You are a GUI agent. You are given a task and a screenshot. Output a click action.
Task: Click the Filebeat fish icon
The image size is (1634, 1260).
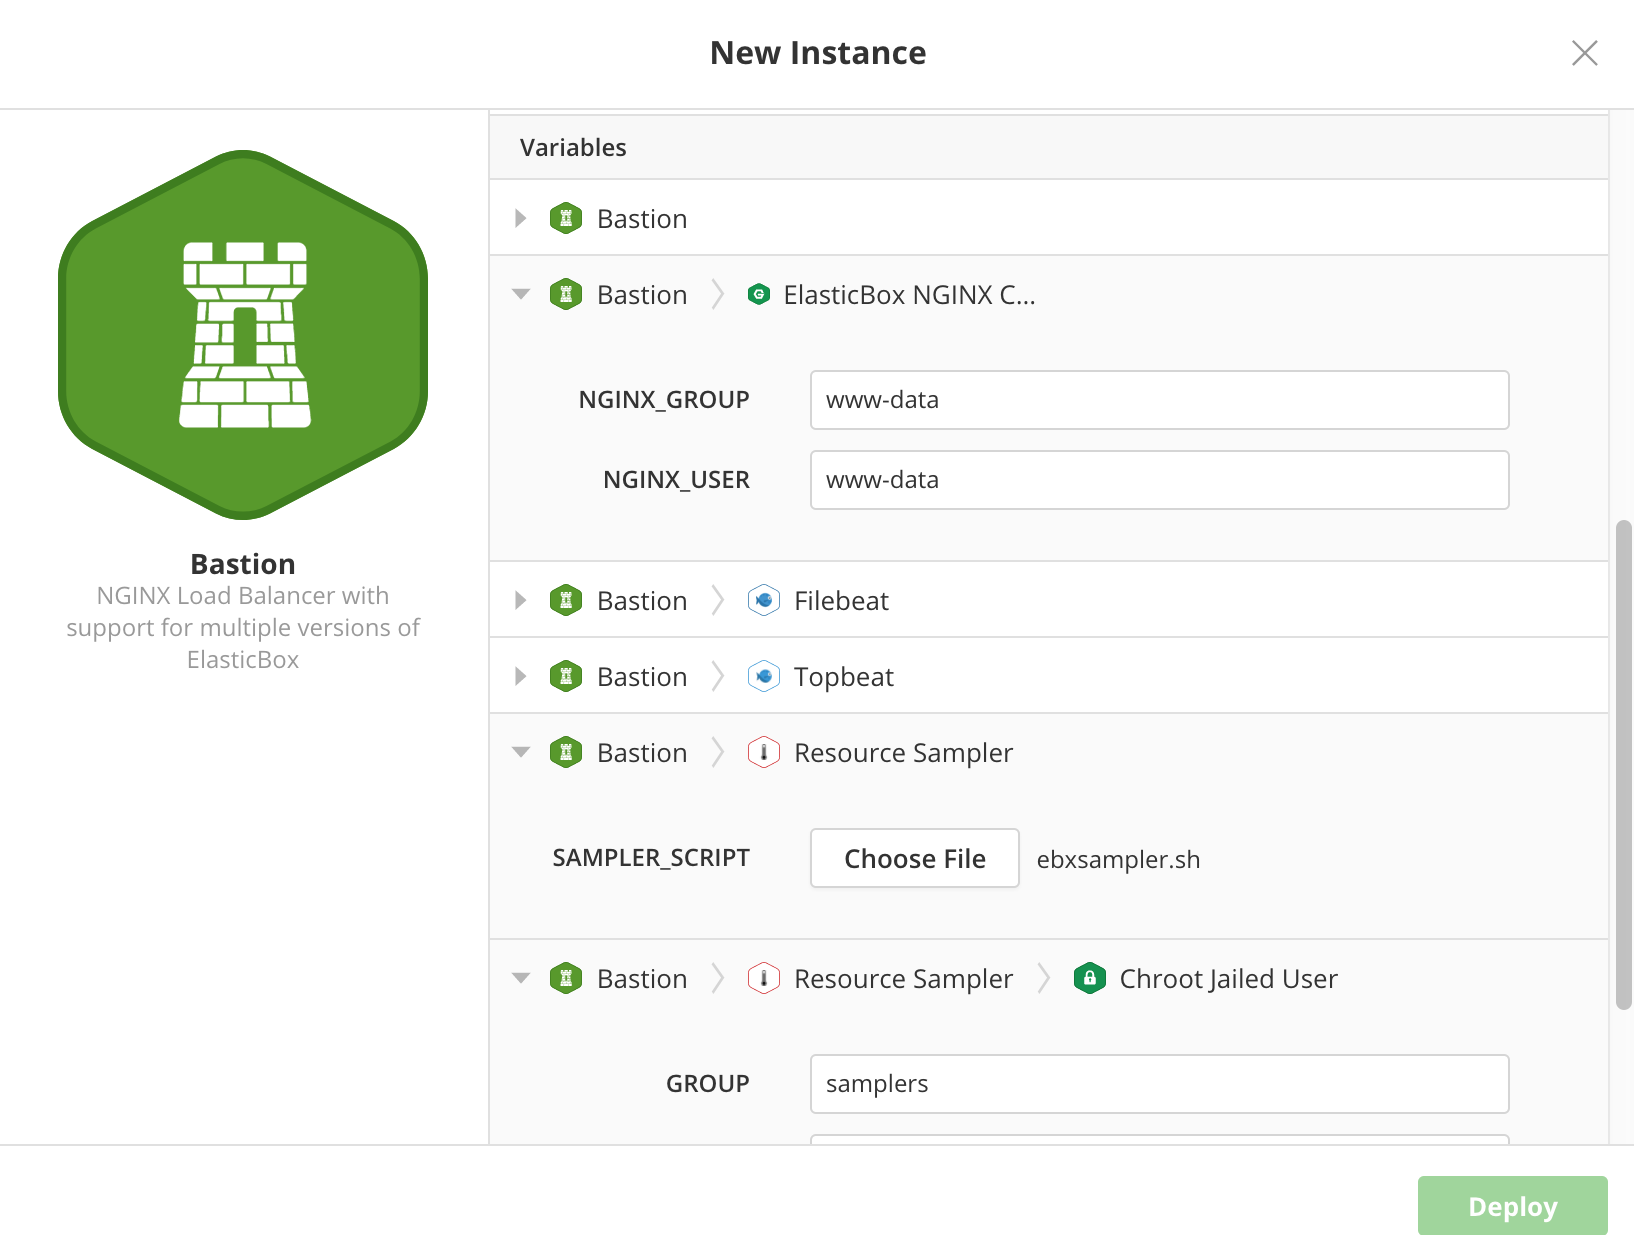764,600
